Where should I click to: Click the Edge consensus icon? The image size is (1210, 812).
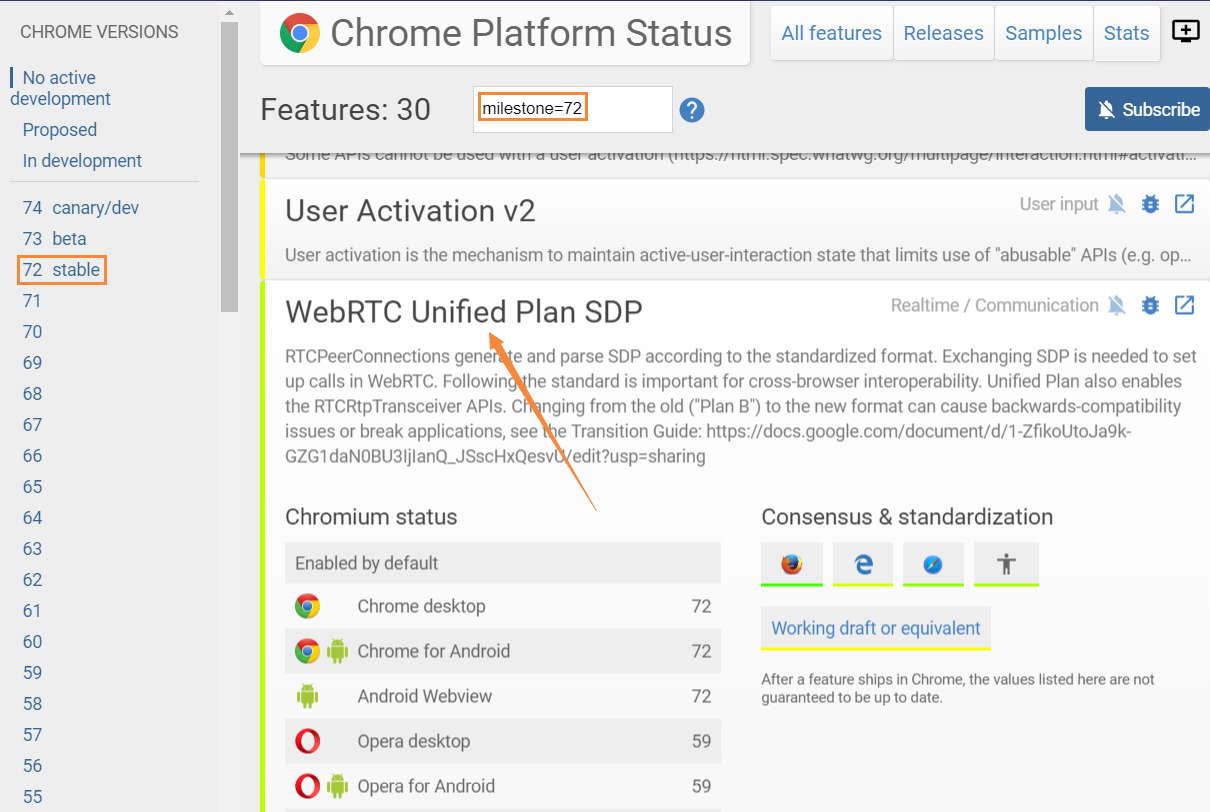(x=862, y=564)
